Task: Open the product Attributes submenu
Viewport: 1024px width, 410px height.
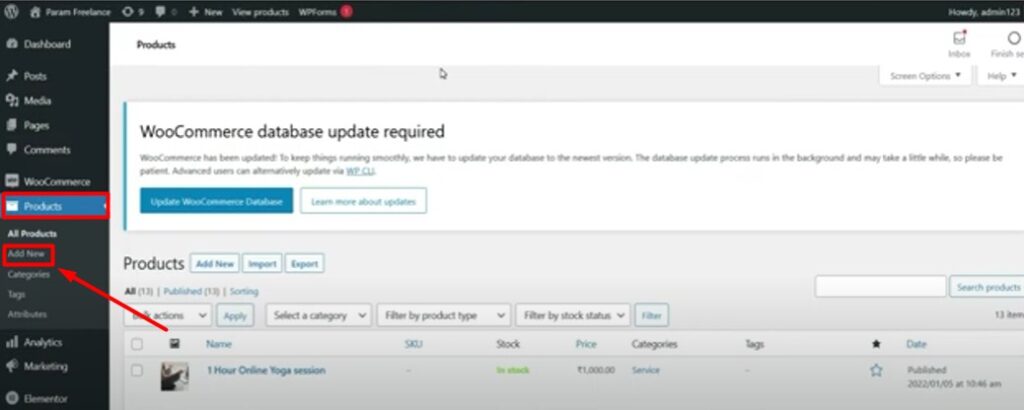Action: 27,314
